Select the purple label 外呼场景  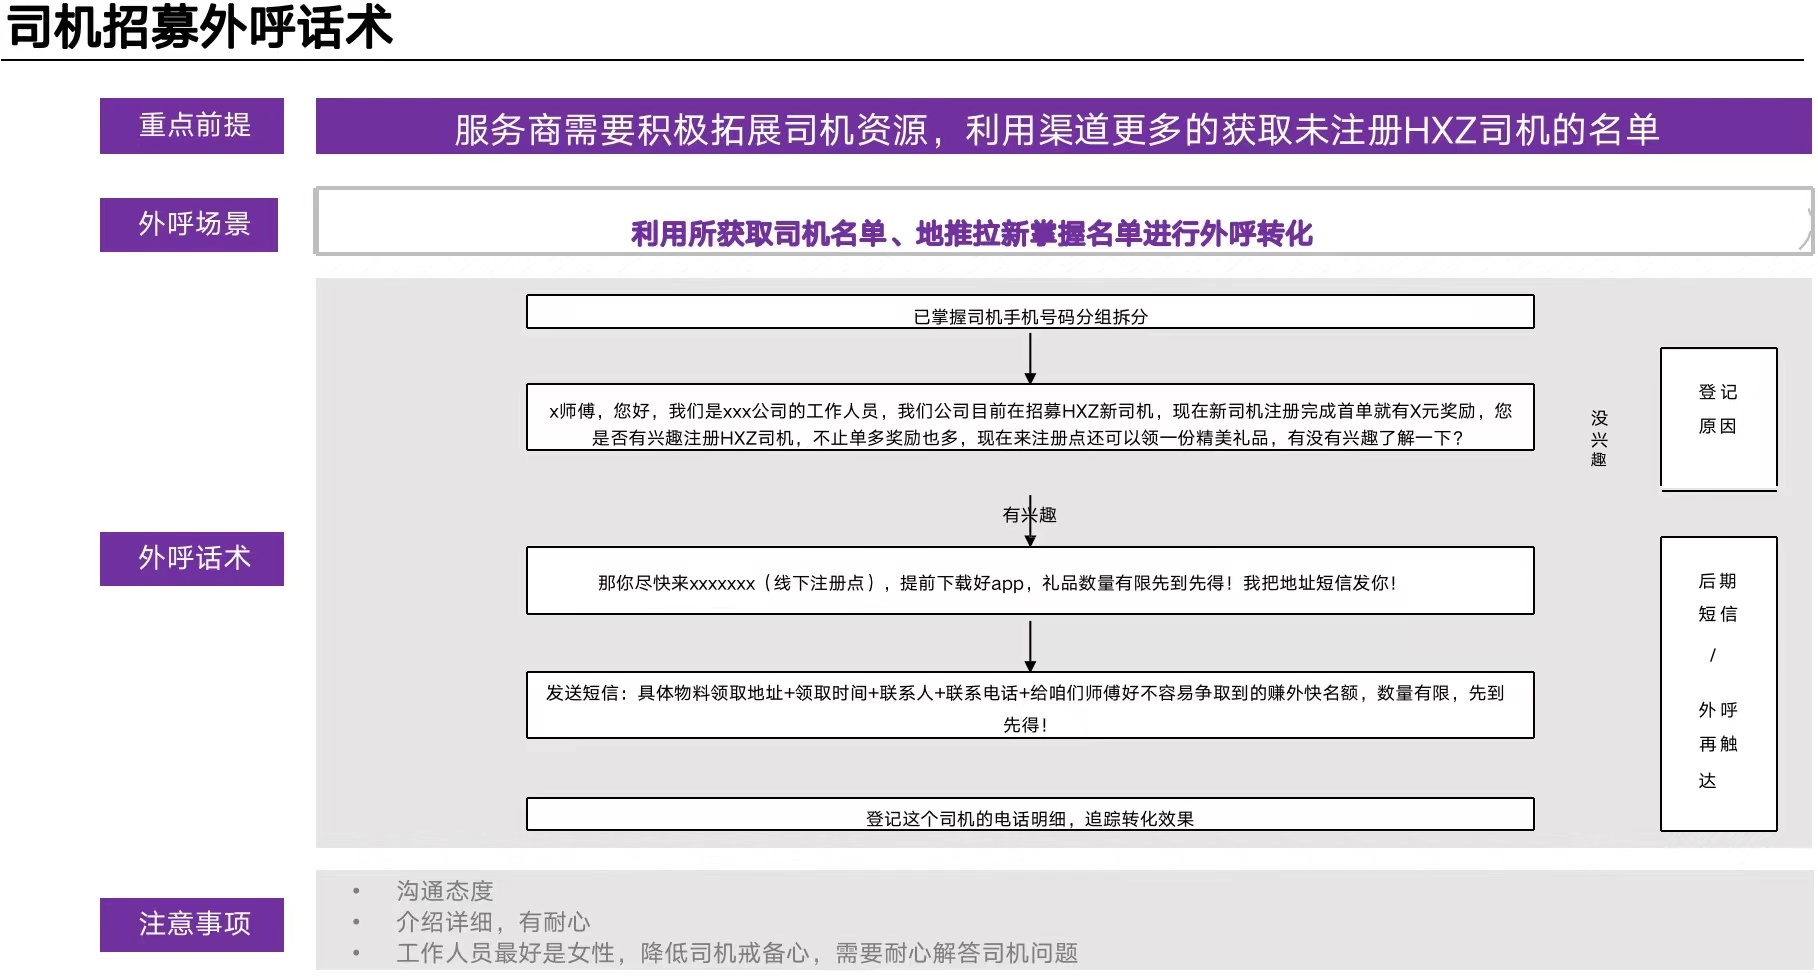[189, 225]
